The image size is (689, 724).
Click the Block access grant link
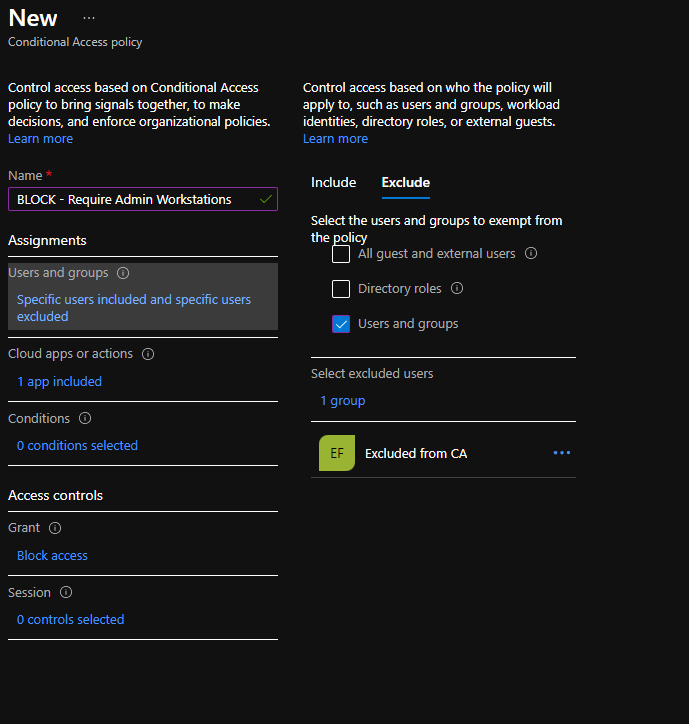click(52, 555)
